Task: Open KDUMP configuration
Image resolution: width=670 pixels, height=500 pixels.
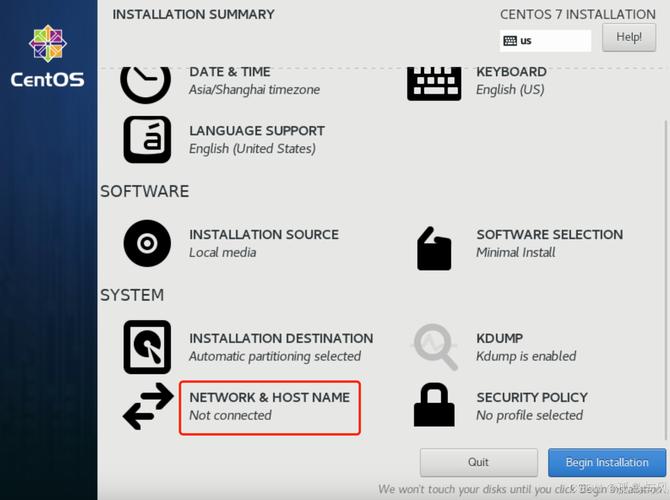Action: 500,338
